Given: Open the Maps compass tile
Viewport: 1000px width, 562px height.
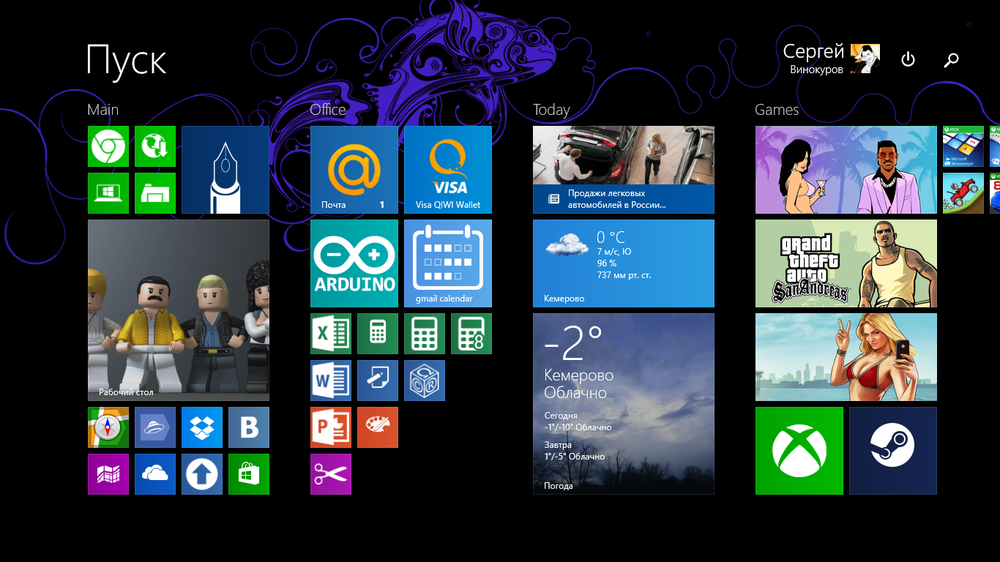Looking at the screenshot, I should (108, 427).
